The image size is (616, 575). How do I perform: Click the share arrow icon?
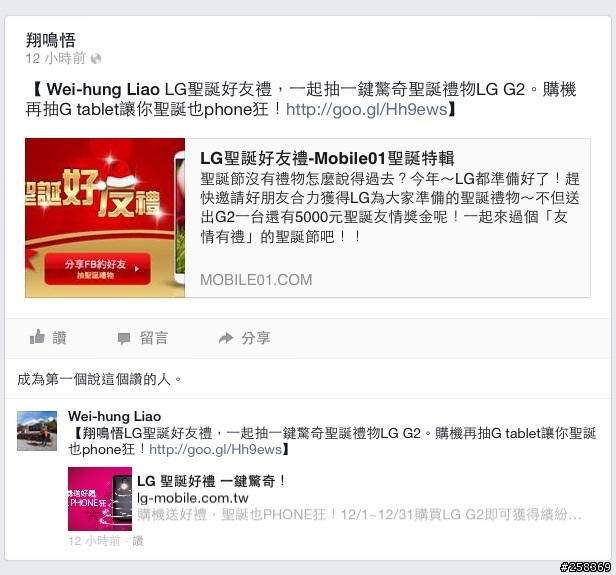[226, 338]
